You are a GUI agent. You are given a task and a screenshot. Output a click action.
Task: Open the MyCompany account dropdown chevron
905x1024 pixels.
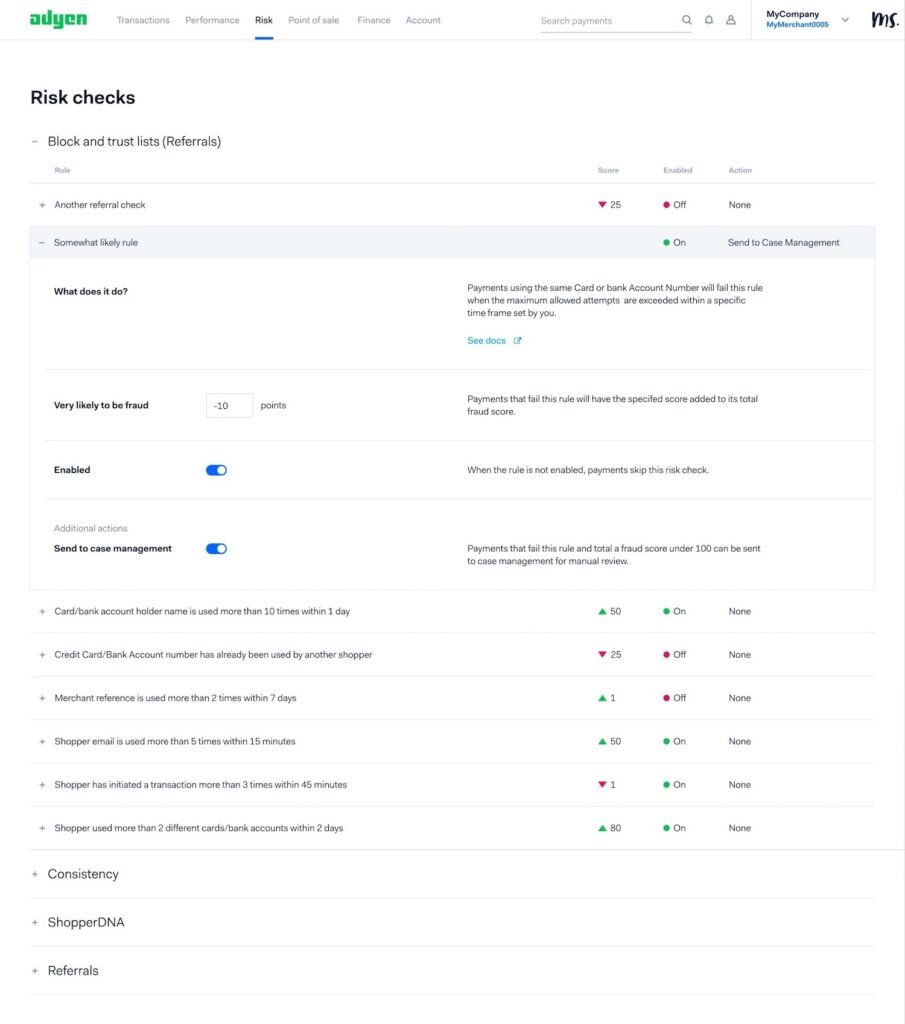pos(845,20)
